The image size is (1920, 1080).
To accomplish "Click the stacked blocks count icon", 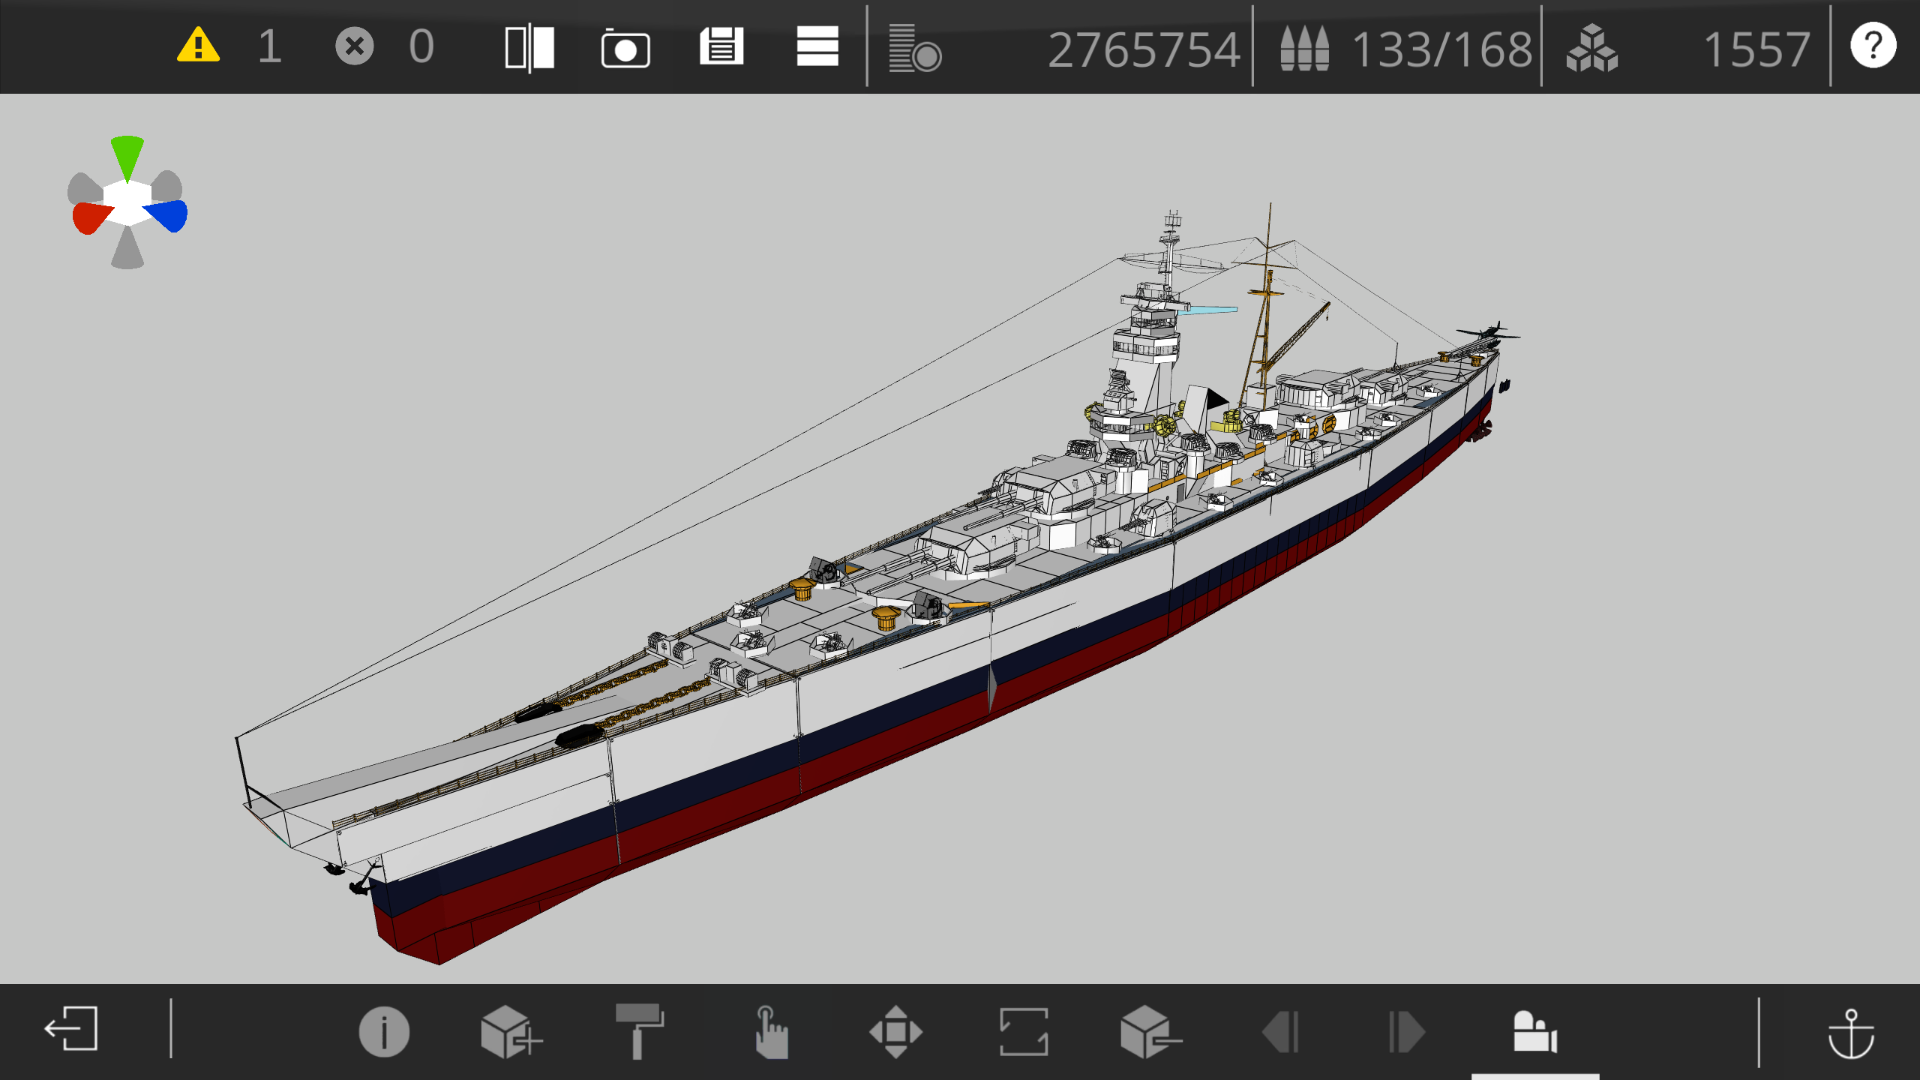I will [x=1592, y=48].
